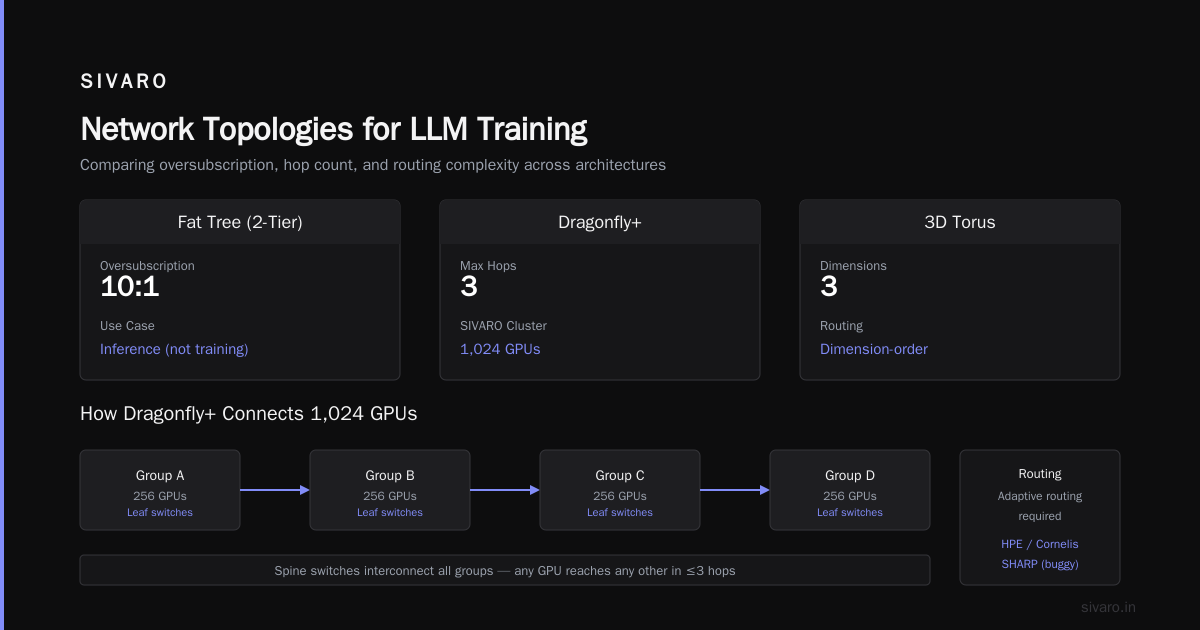Select the Group C box
Image resolution: width=1200 pixels, height=630 pixels.
click(620, 490)
